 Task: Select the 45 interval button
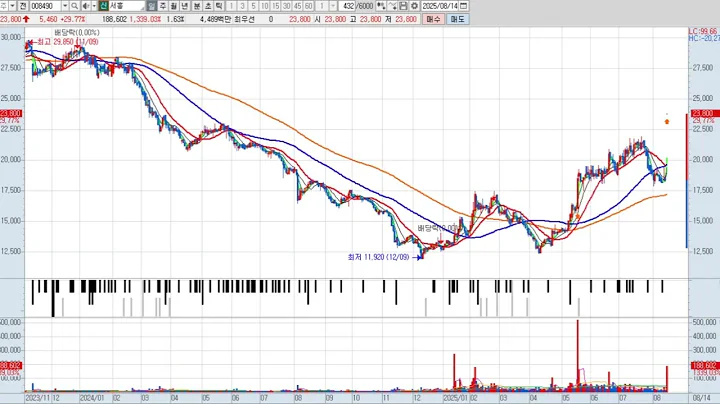[x=298, y=6]
